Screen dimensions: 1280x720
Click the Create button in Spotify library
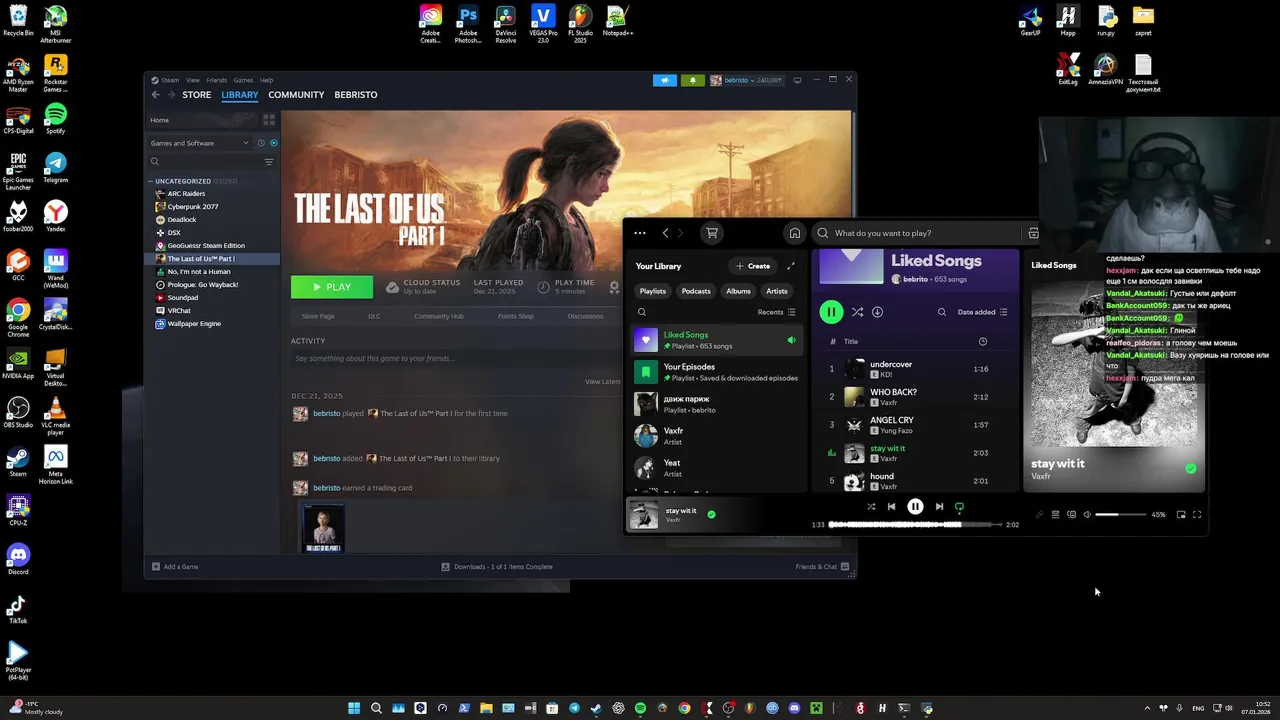coord(753,266)
